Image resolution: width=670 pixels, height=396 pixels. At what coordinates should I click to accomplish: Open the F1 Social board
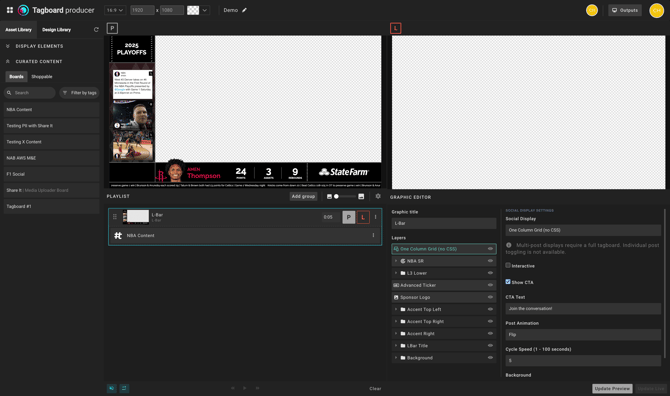[x=51, y=174]
